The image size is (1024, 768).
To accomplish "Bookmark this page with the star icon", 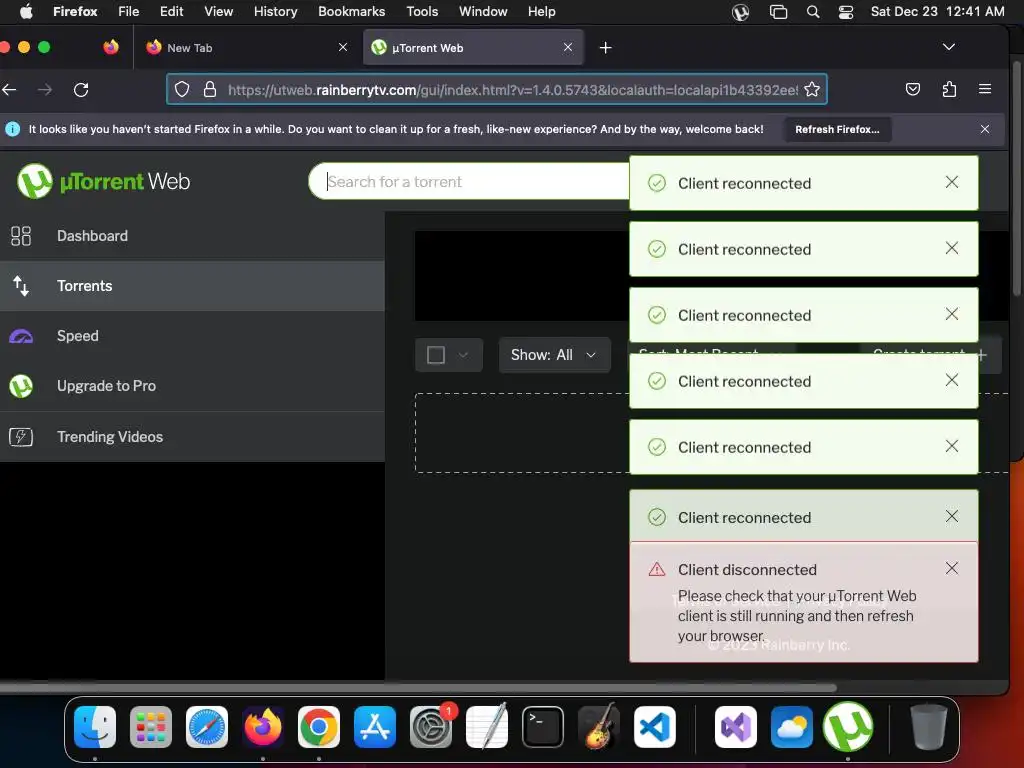I will tap(812, 89).
